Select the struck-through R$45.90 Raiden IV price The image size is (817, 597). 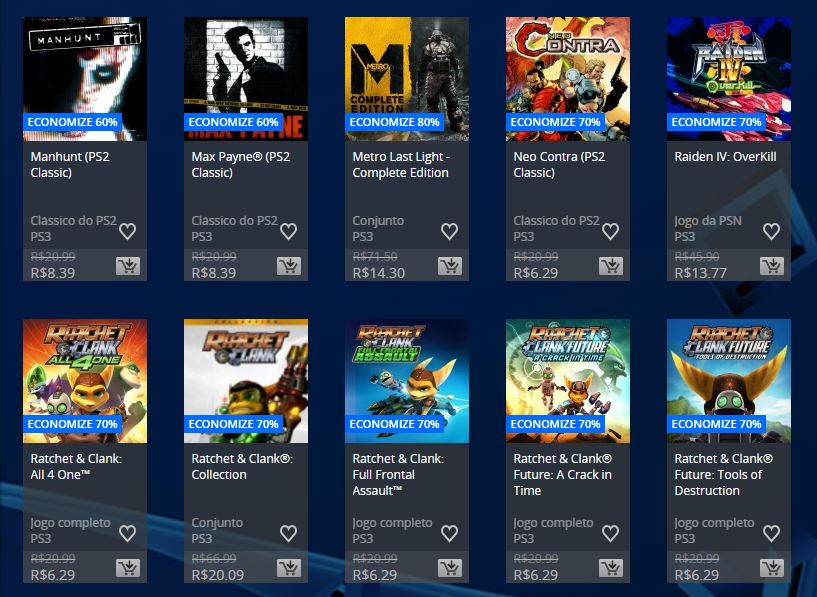697,256
